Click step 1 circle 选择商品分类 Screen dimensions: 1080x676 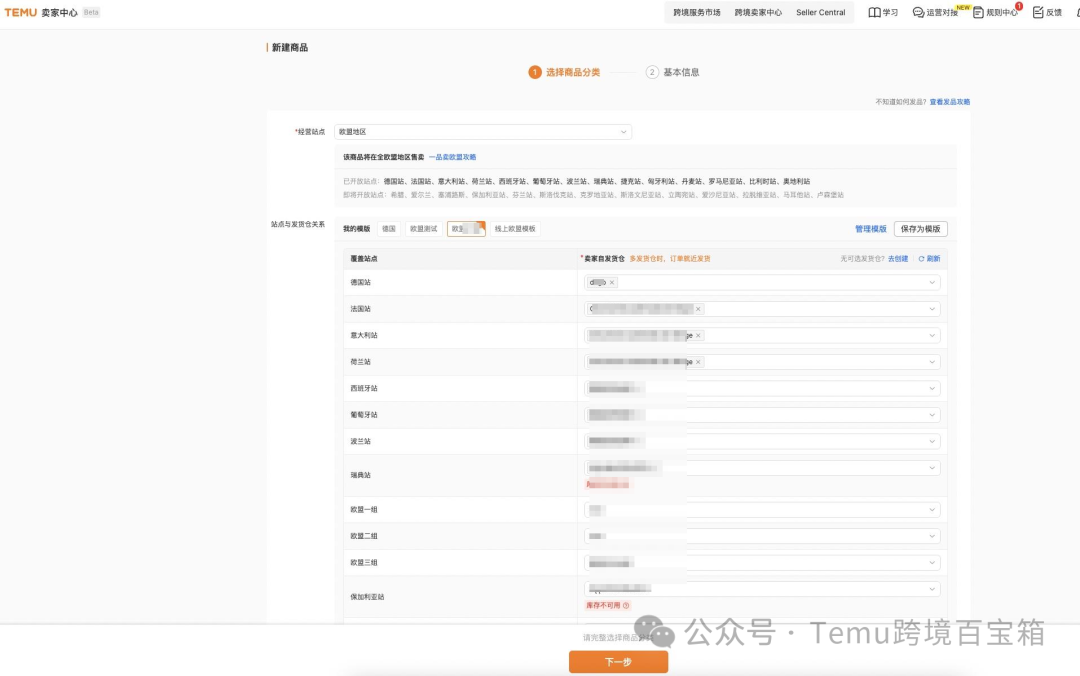(x=534, y=72)
